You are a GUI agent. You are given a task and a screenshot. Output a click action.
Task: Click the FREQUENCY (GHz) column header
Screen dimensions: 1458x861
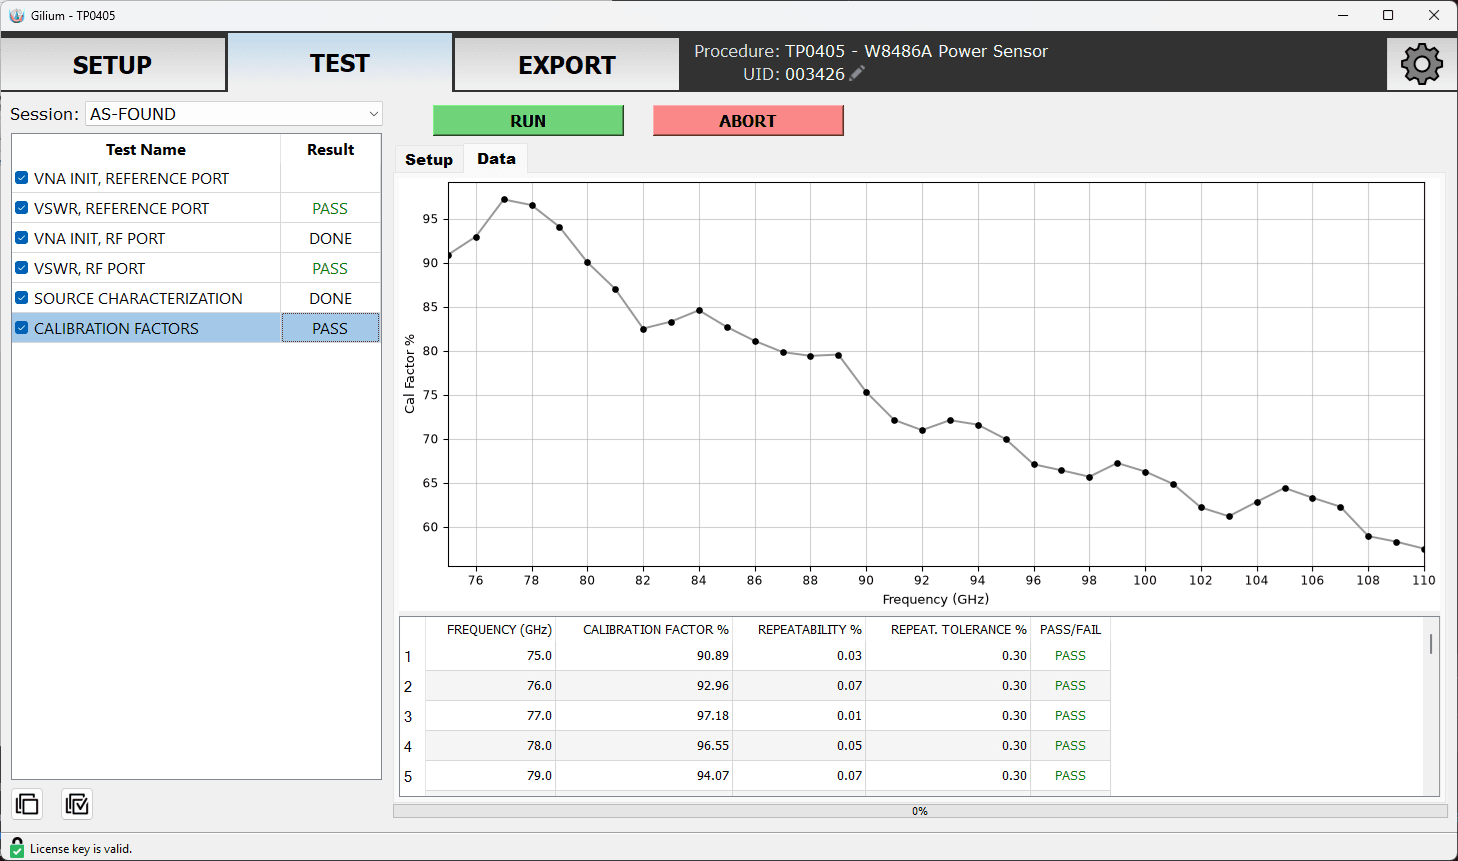pyautogui.click(x=490, y=630)
